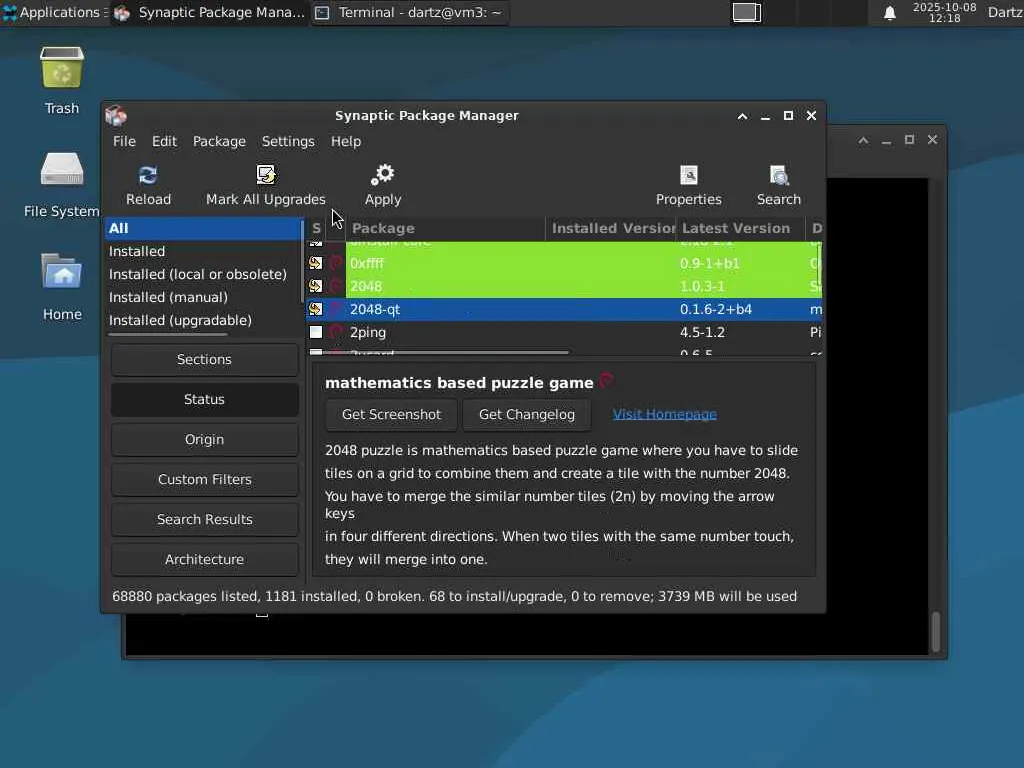Sort by Package column header
This screenshot has width=1024, height=768.
(445, 229)
